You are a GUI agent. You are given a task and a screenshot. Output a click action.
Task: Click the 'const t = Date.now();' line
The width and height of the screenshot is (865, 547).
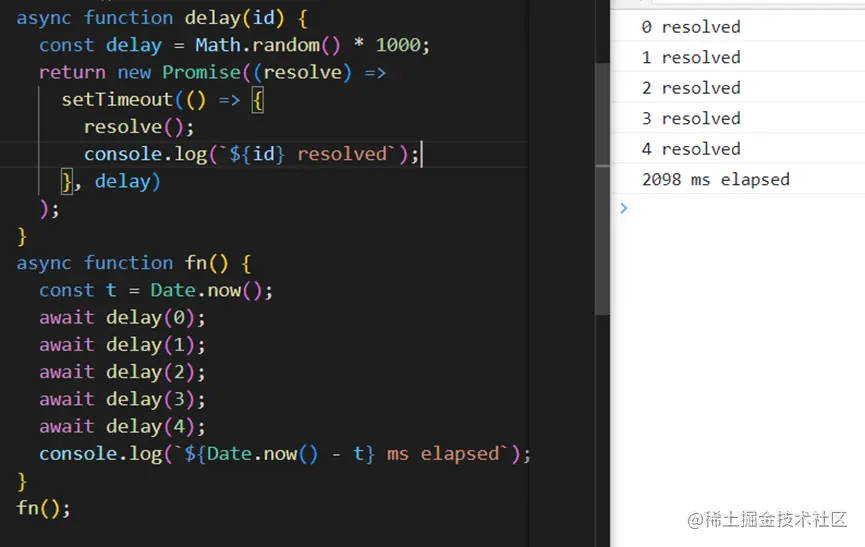[156, 291]
